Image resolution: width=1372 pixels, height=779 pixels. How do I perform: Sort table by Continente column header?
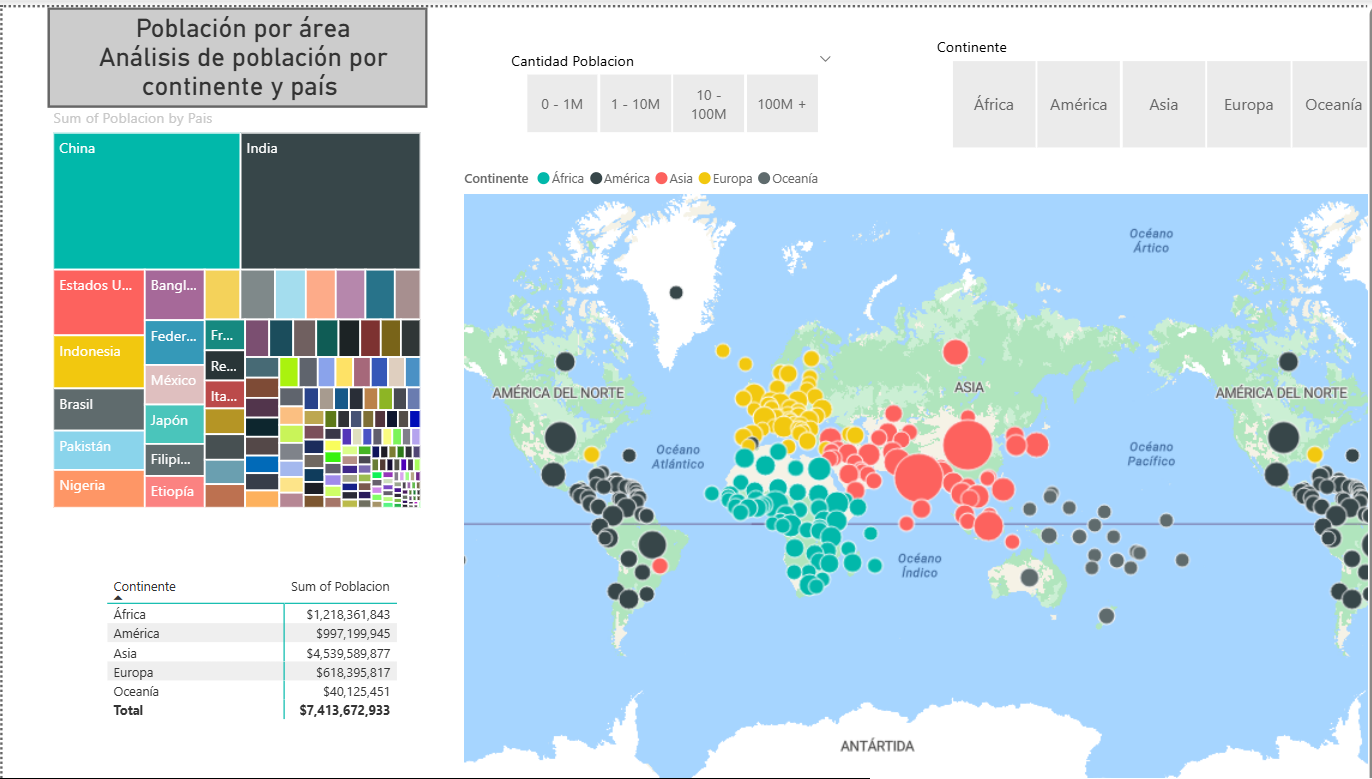click(145, 587)
